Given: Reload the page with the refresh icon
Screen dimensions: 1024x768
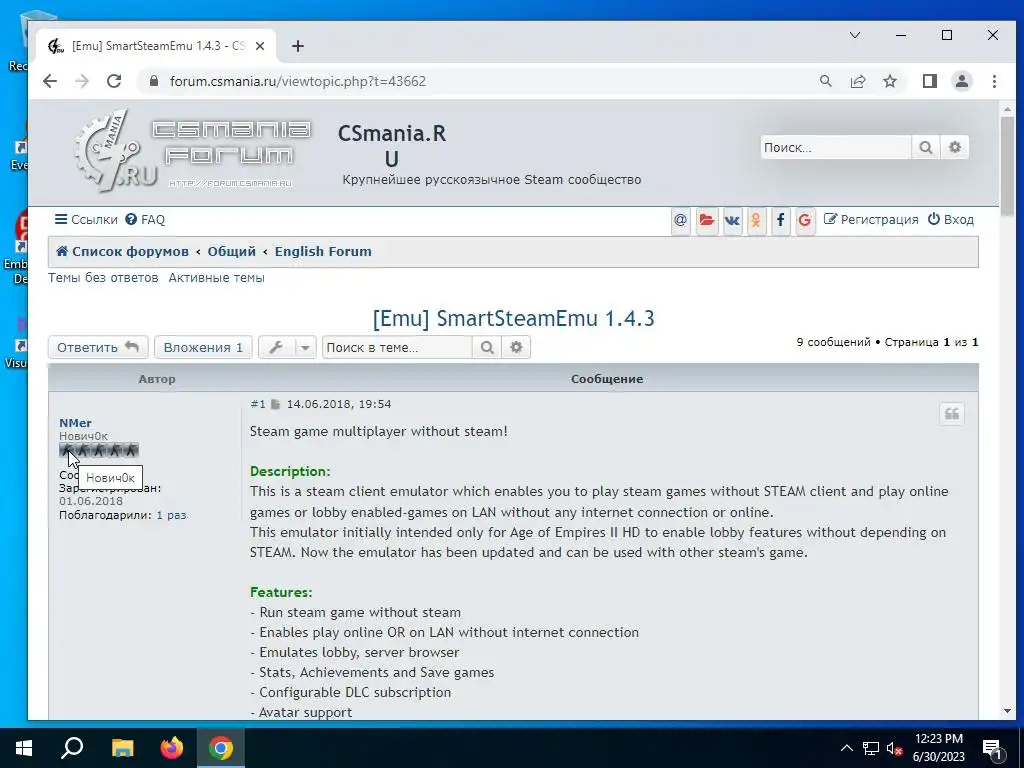Looking at the screenshot, I should click(x=114, y=81).
